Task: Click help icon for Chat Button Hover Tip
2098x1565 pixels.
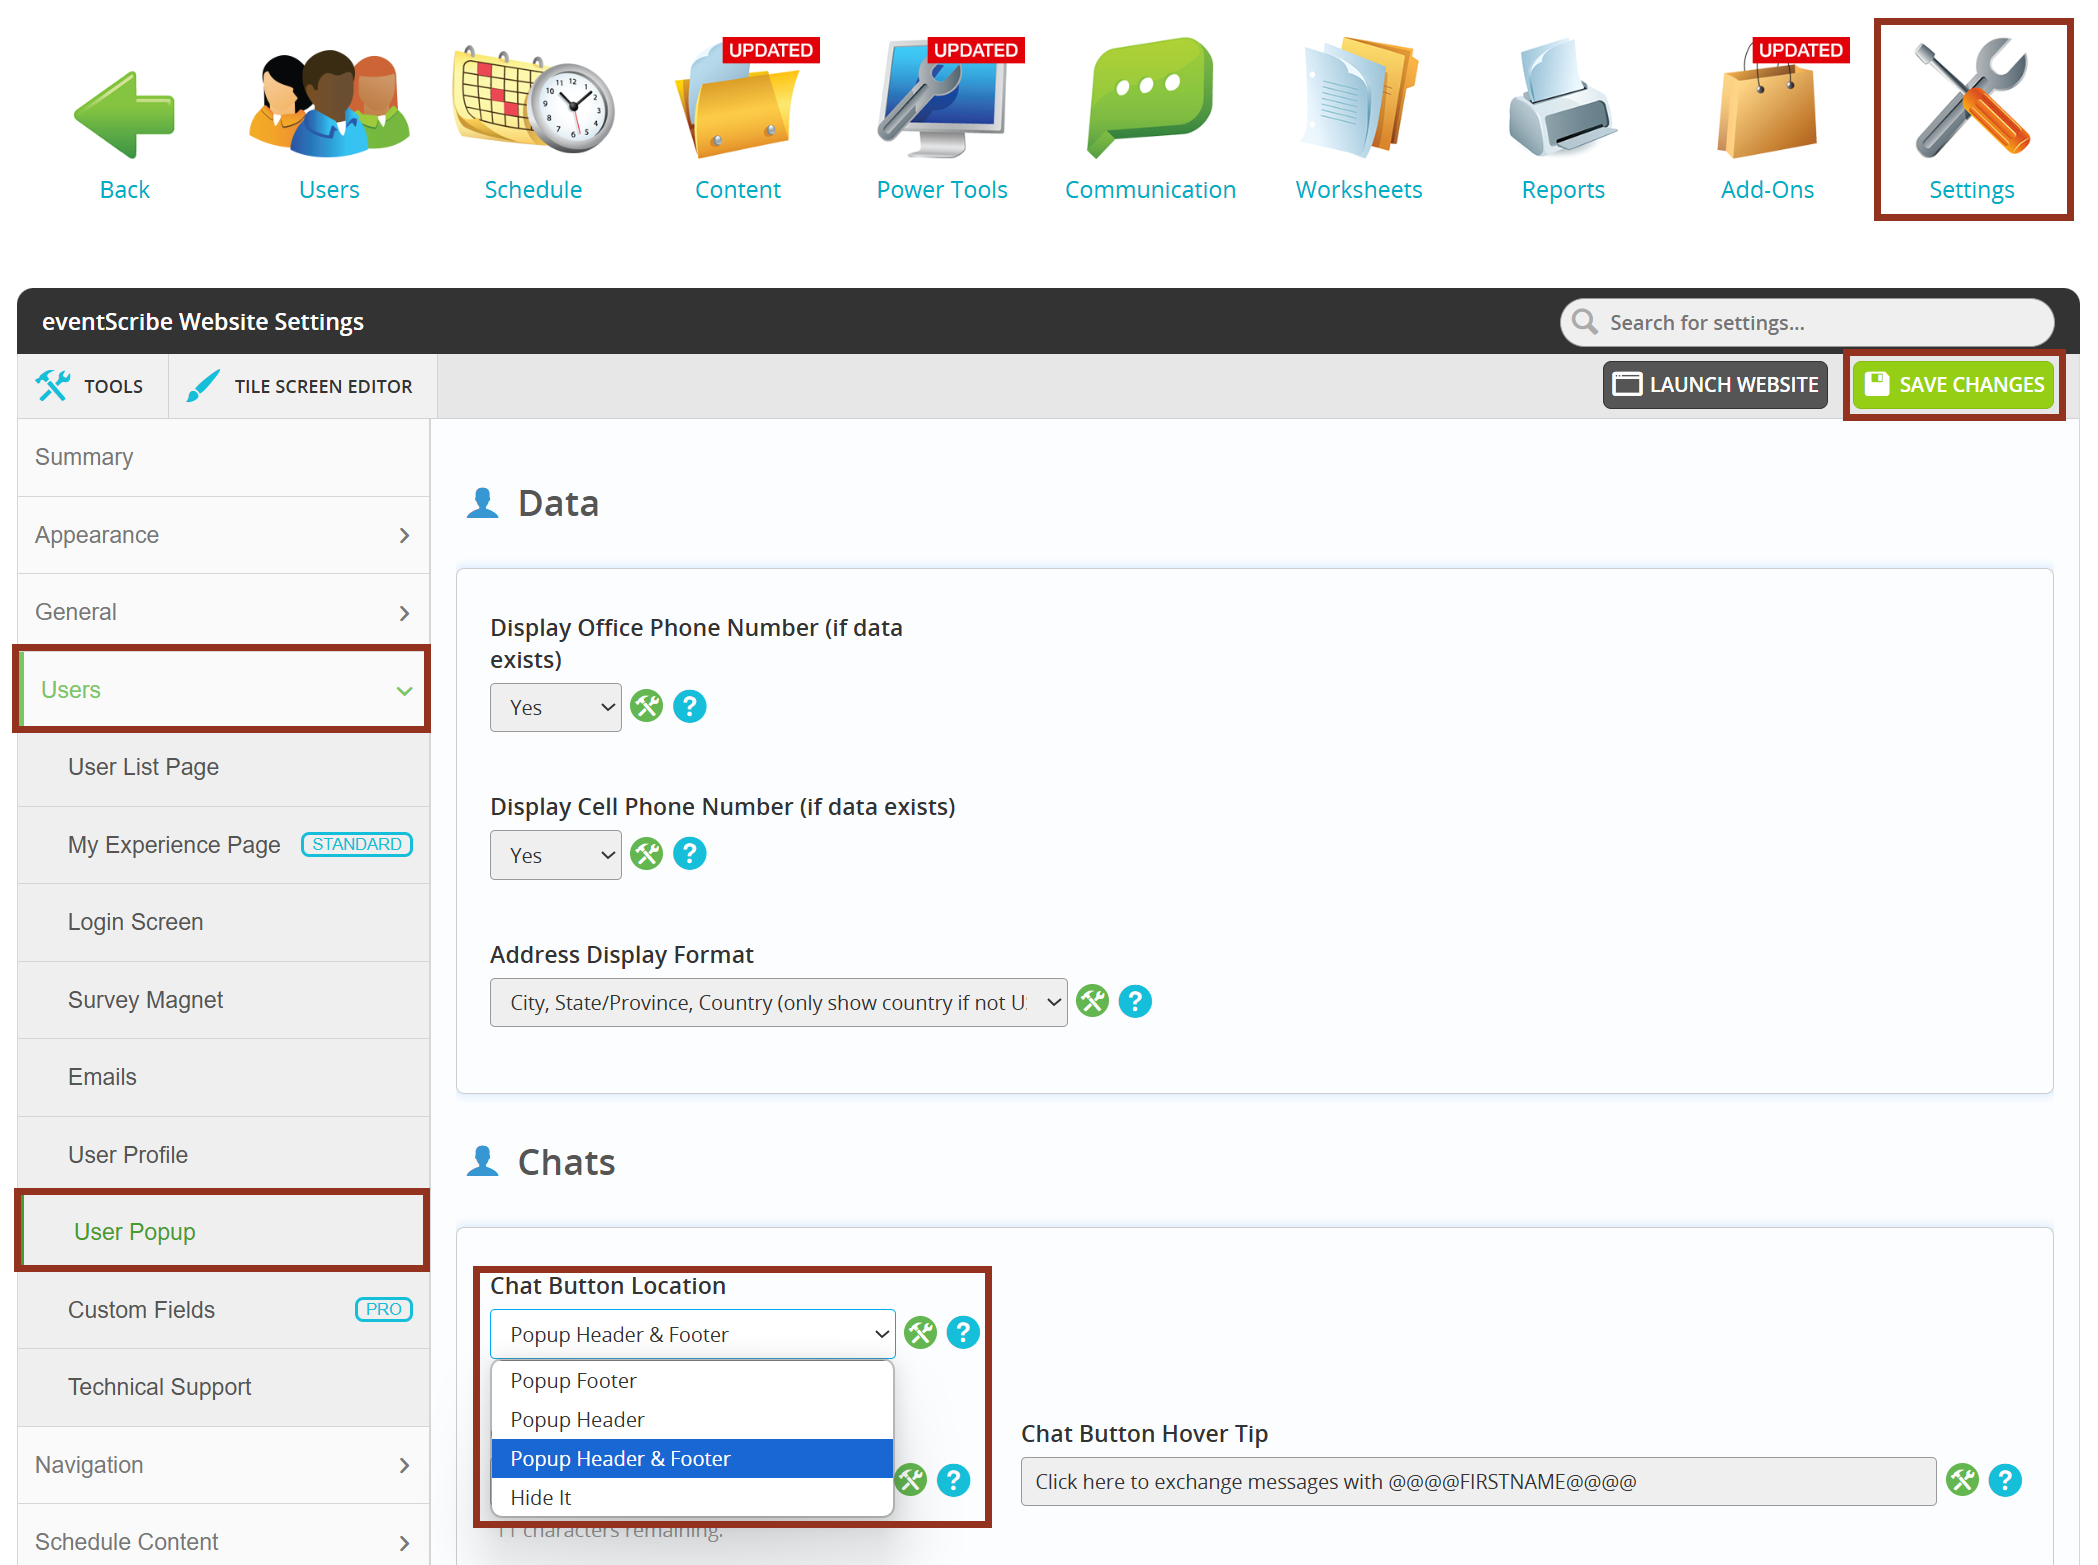Action: pos(2004,1480)
